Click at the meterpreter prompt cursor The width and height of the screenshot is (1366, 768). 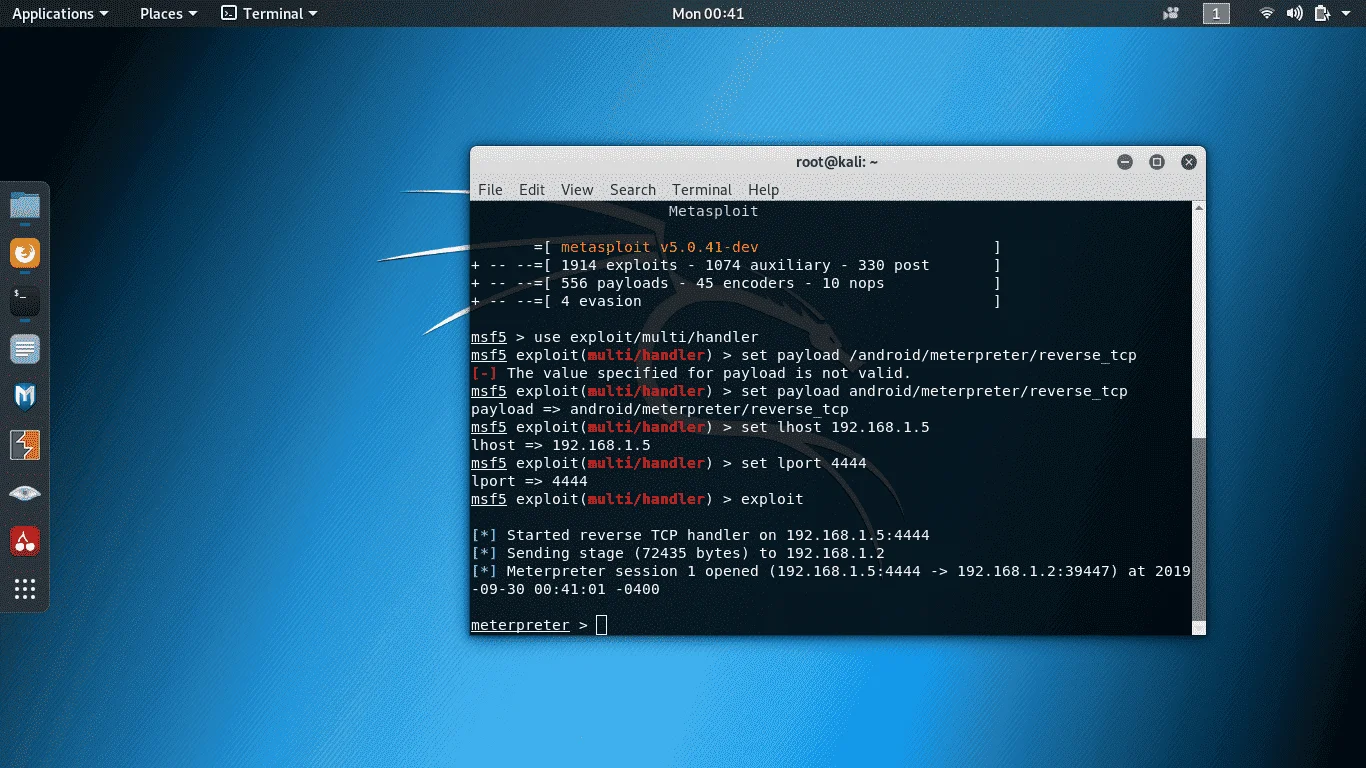[601, 625]
